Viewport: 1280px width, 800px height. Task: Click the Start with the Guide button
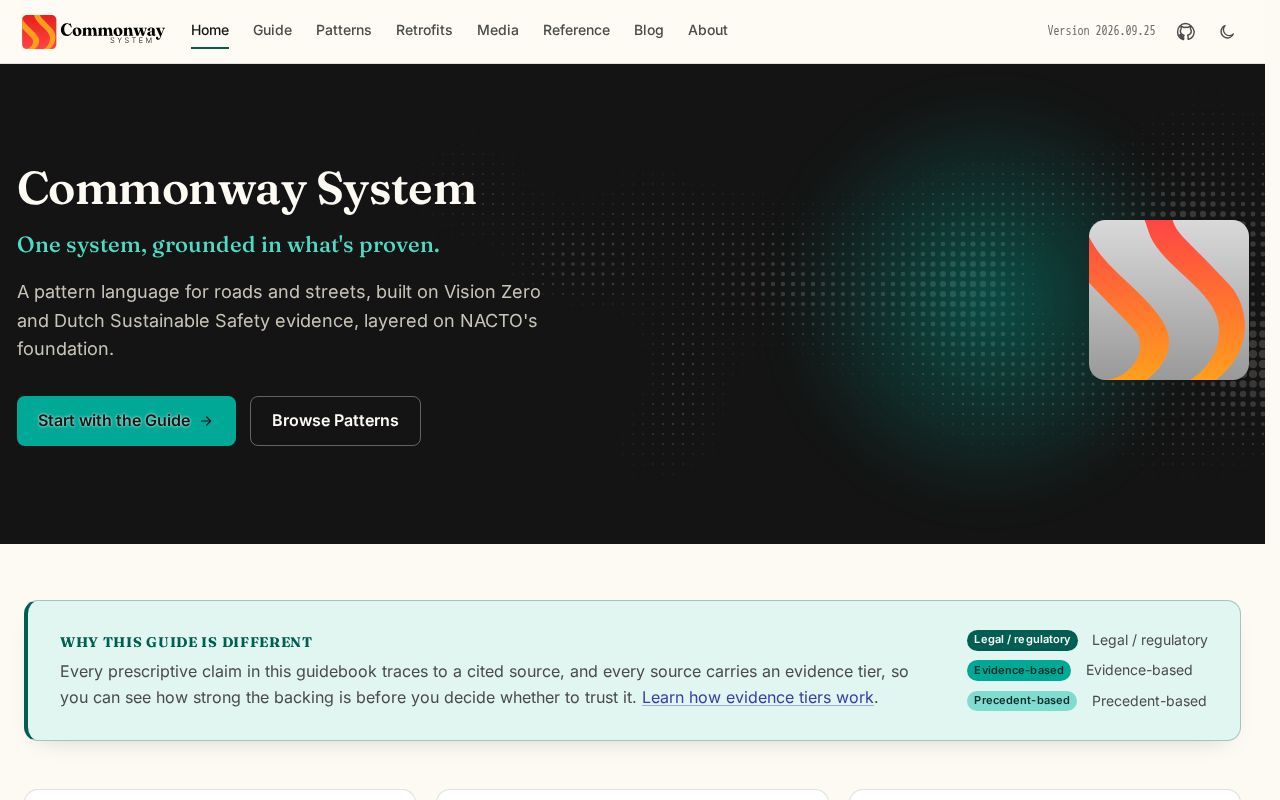[126, 421]
